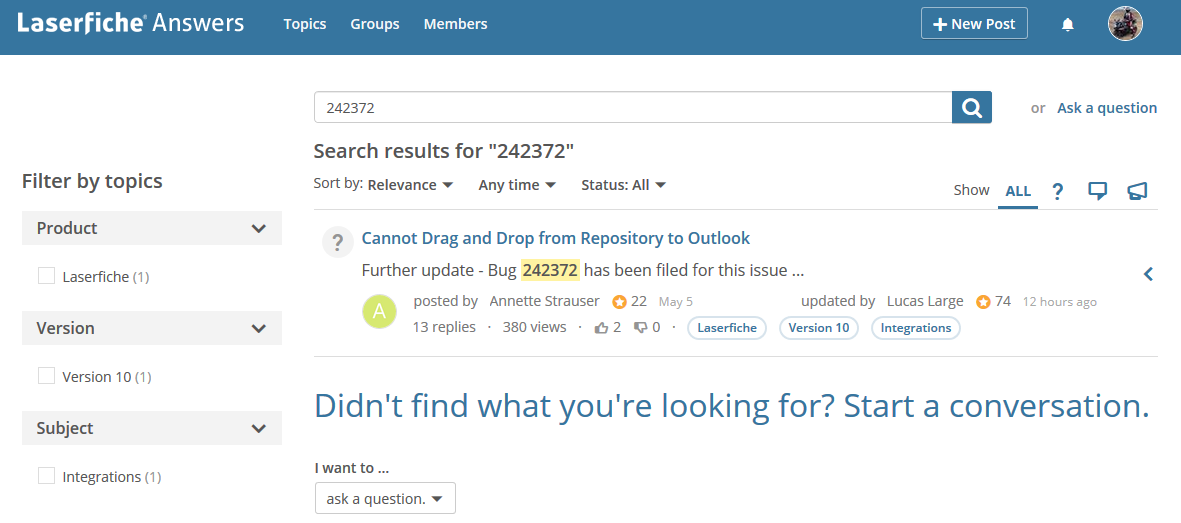Click the '12 hours ago' timestamp
Image resolution: width=1181 pixels, height=523 pixels.
coord(1059,302)
